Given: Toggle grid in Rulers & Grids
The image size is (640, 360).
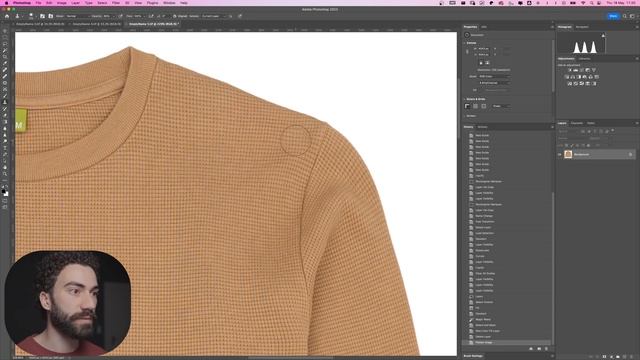Looking at the screenshot, I should [476, 106].
